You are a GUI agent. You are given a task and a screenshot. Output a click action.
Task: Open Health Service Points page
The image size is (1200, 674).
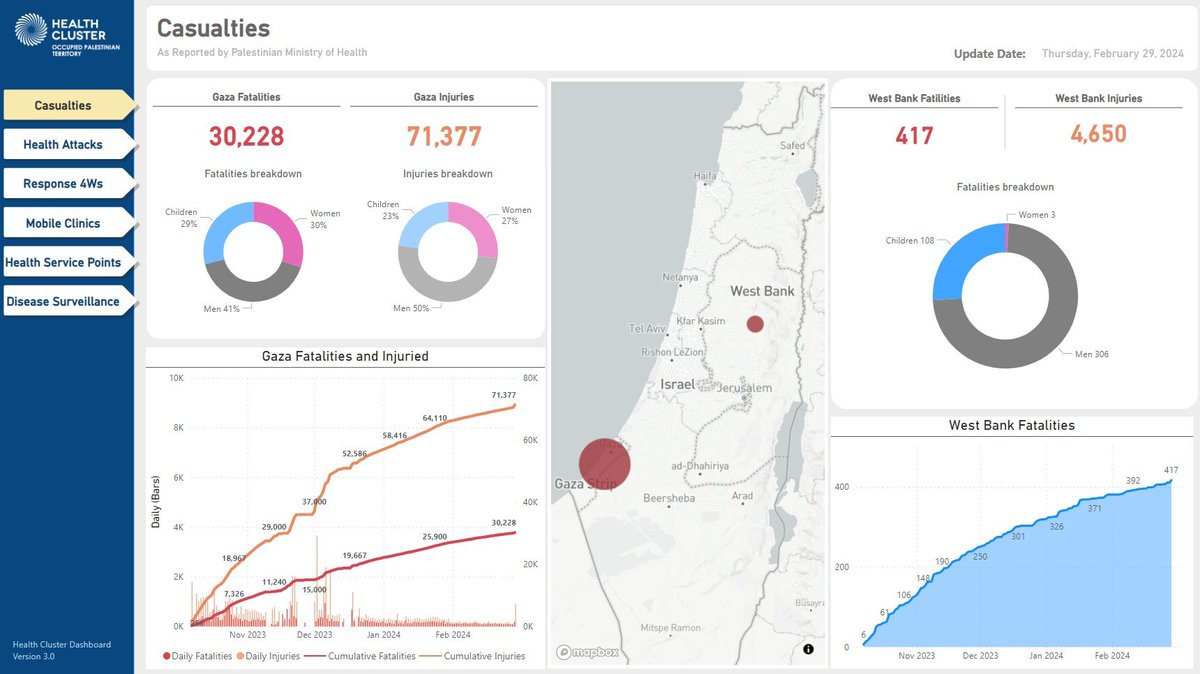68,262
